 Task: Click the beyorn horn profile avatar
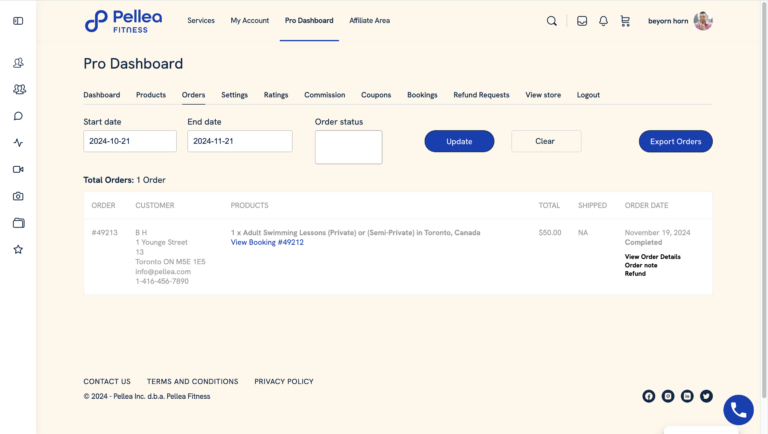(703, 21)
